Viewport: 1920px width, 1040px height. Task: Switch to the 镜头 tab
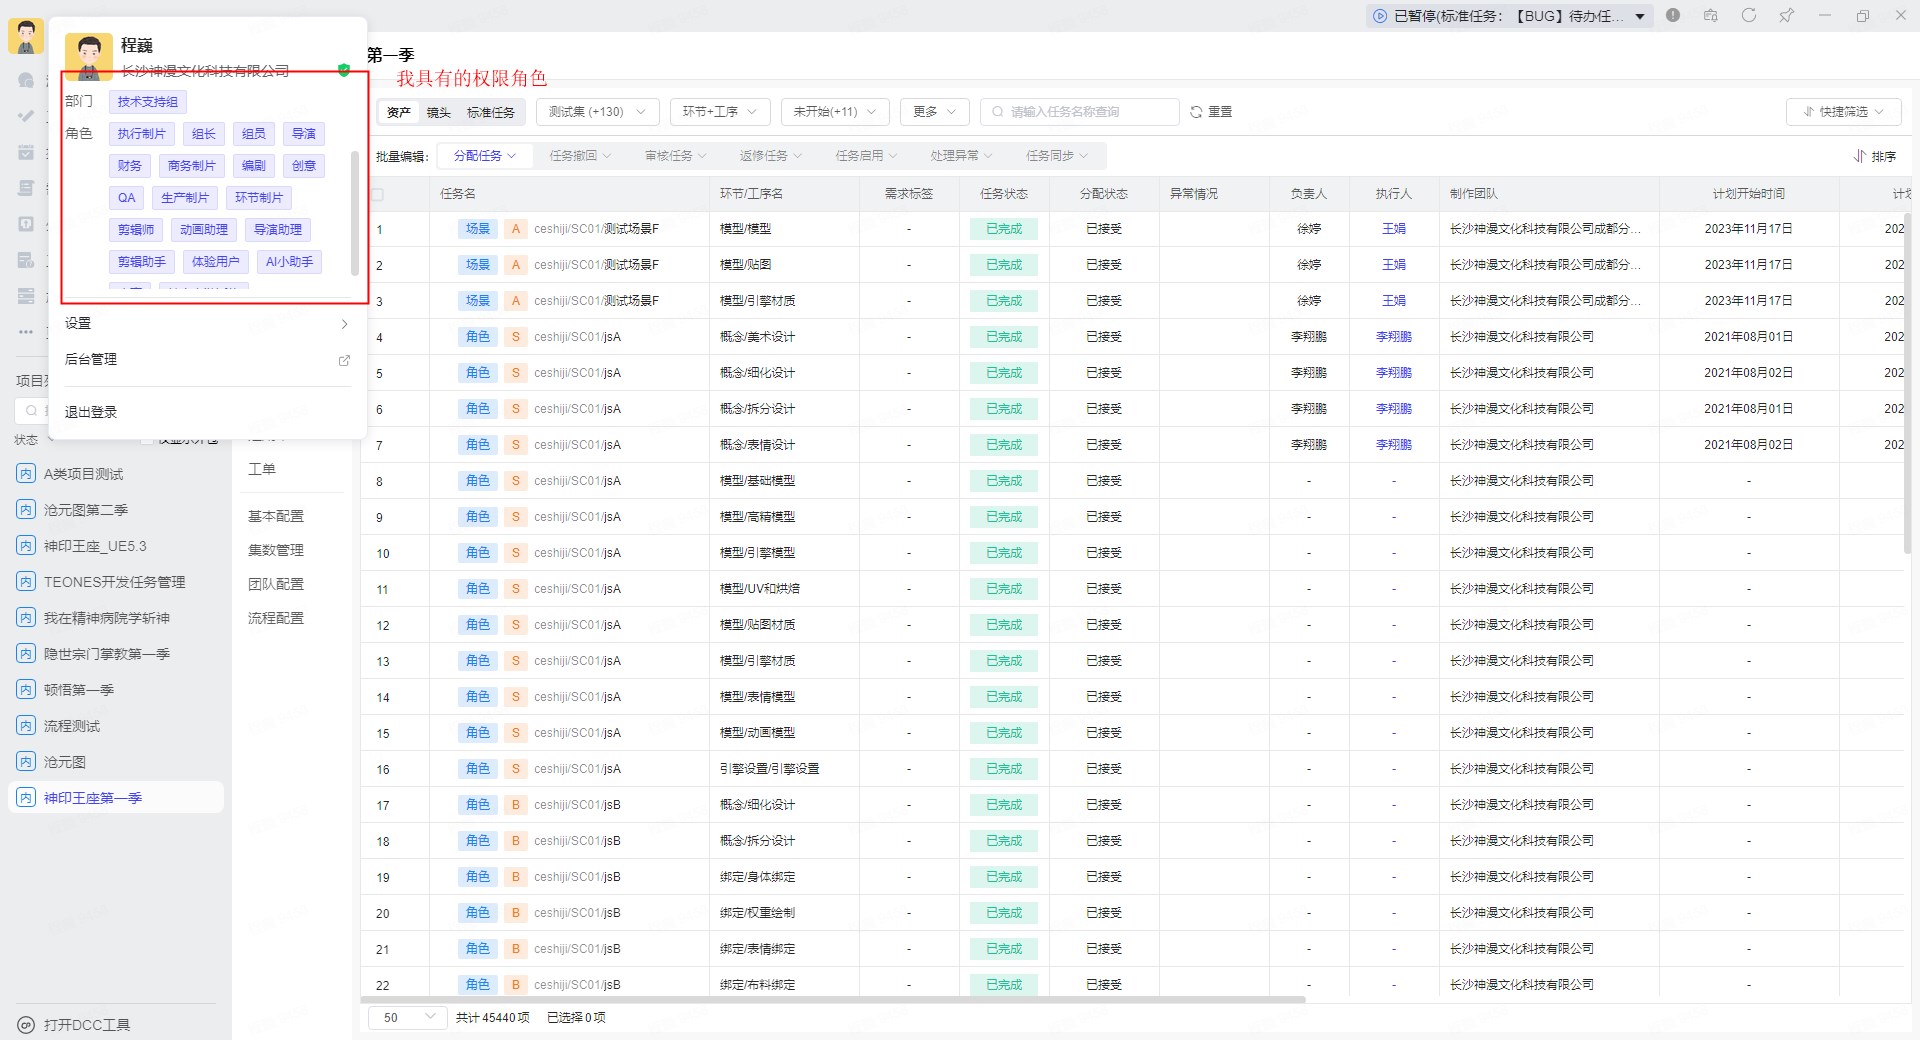coord(438,112)
